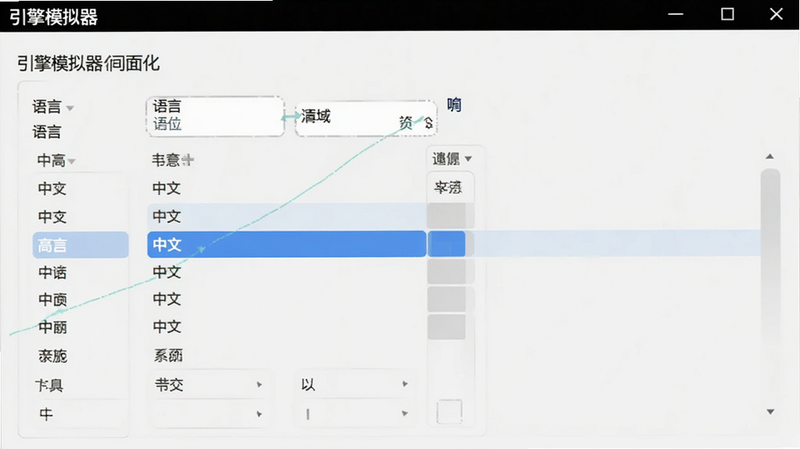
Task: Click the 濡域 field
Action: [366, 118]
